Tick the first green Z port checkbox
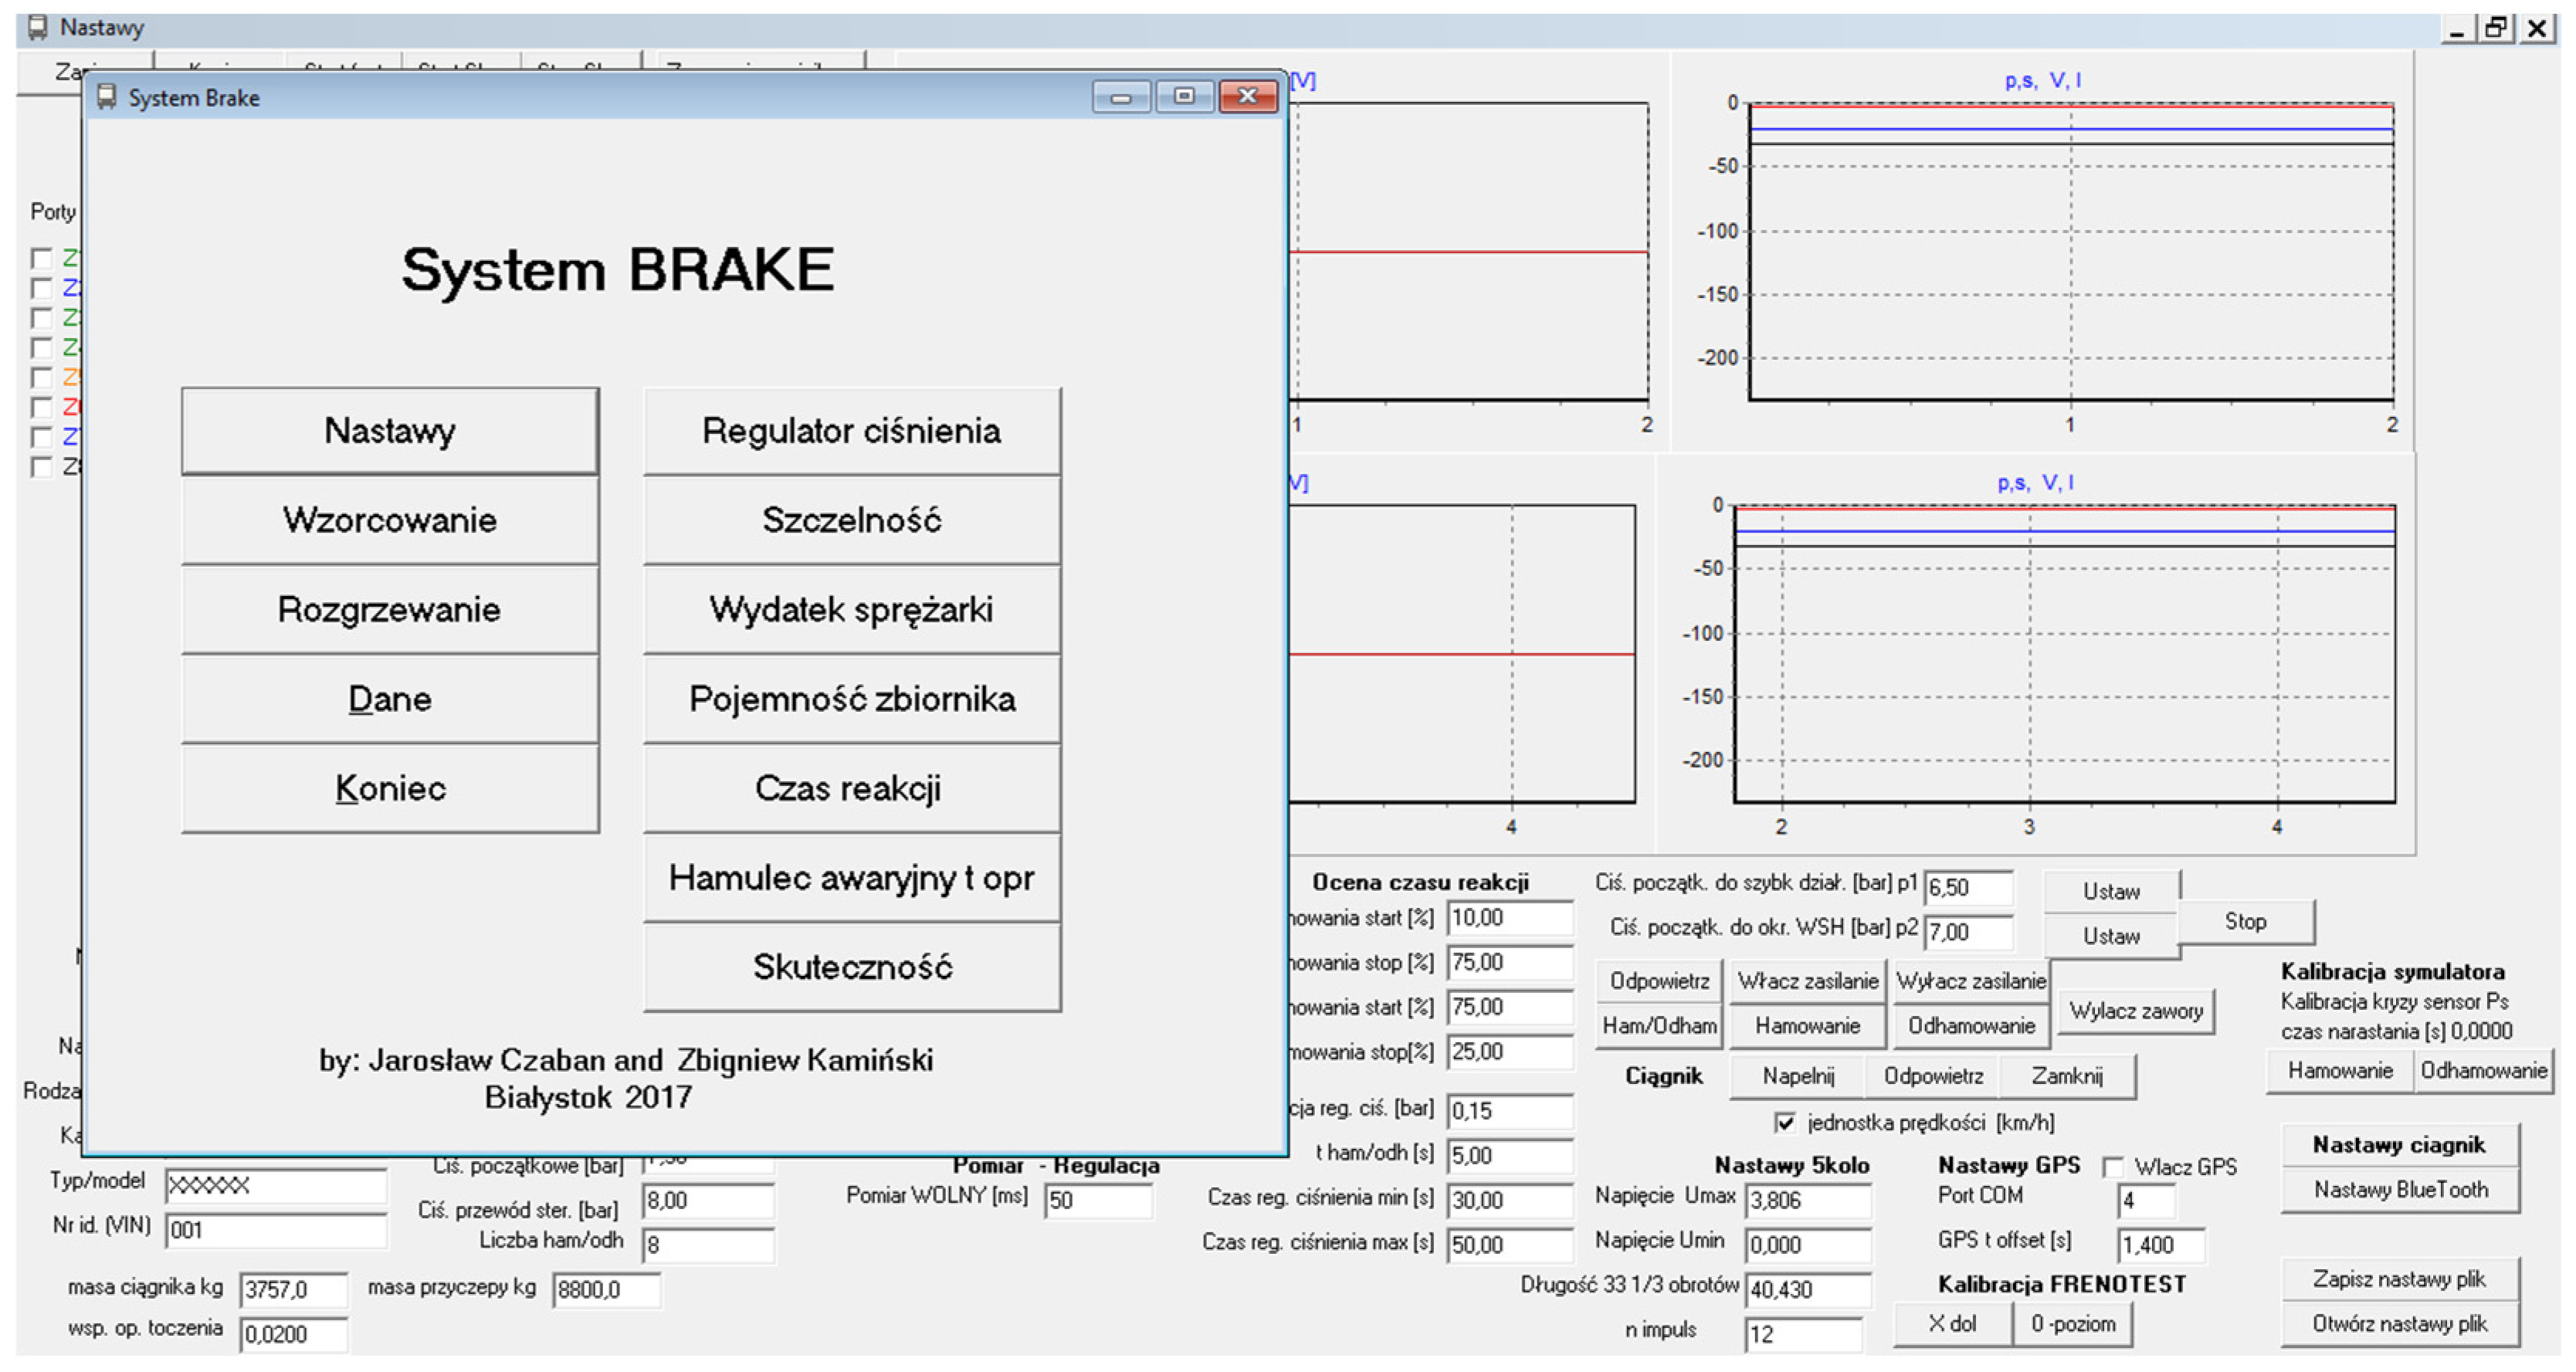This screenshot has height=1372, width=2576. click(x=42, y=259)
